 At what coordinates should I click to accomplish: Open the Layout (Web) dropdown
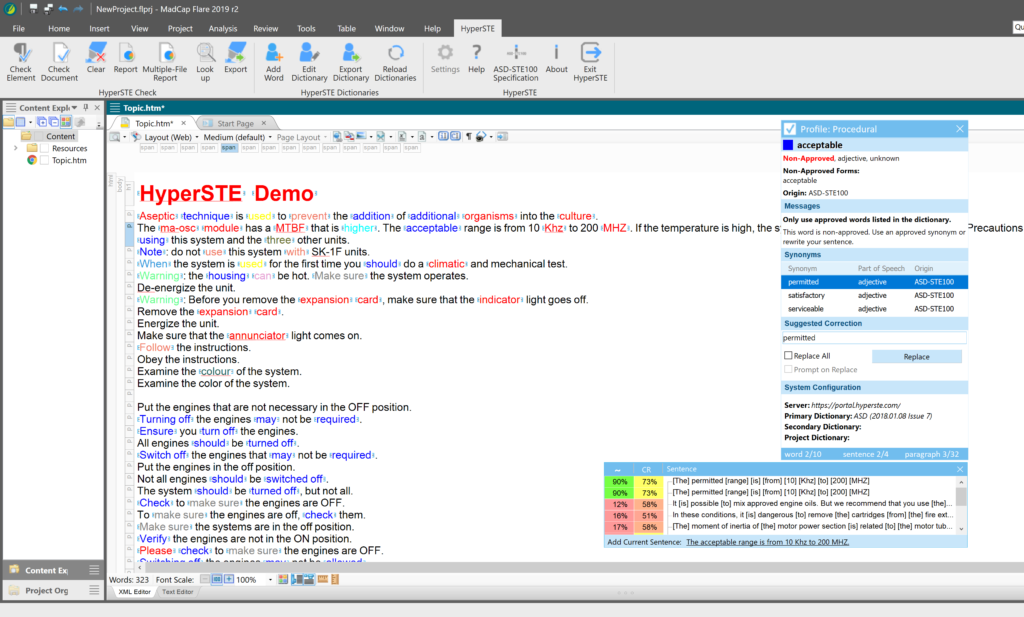[x=168, y=137]
